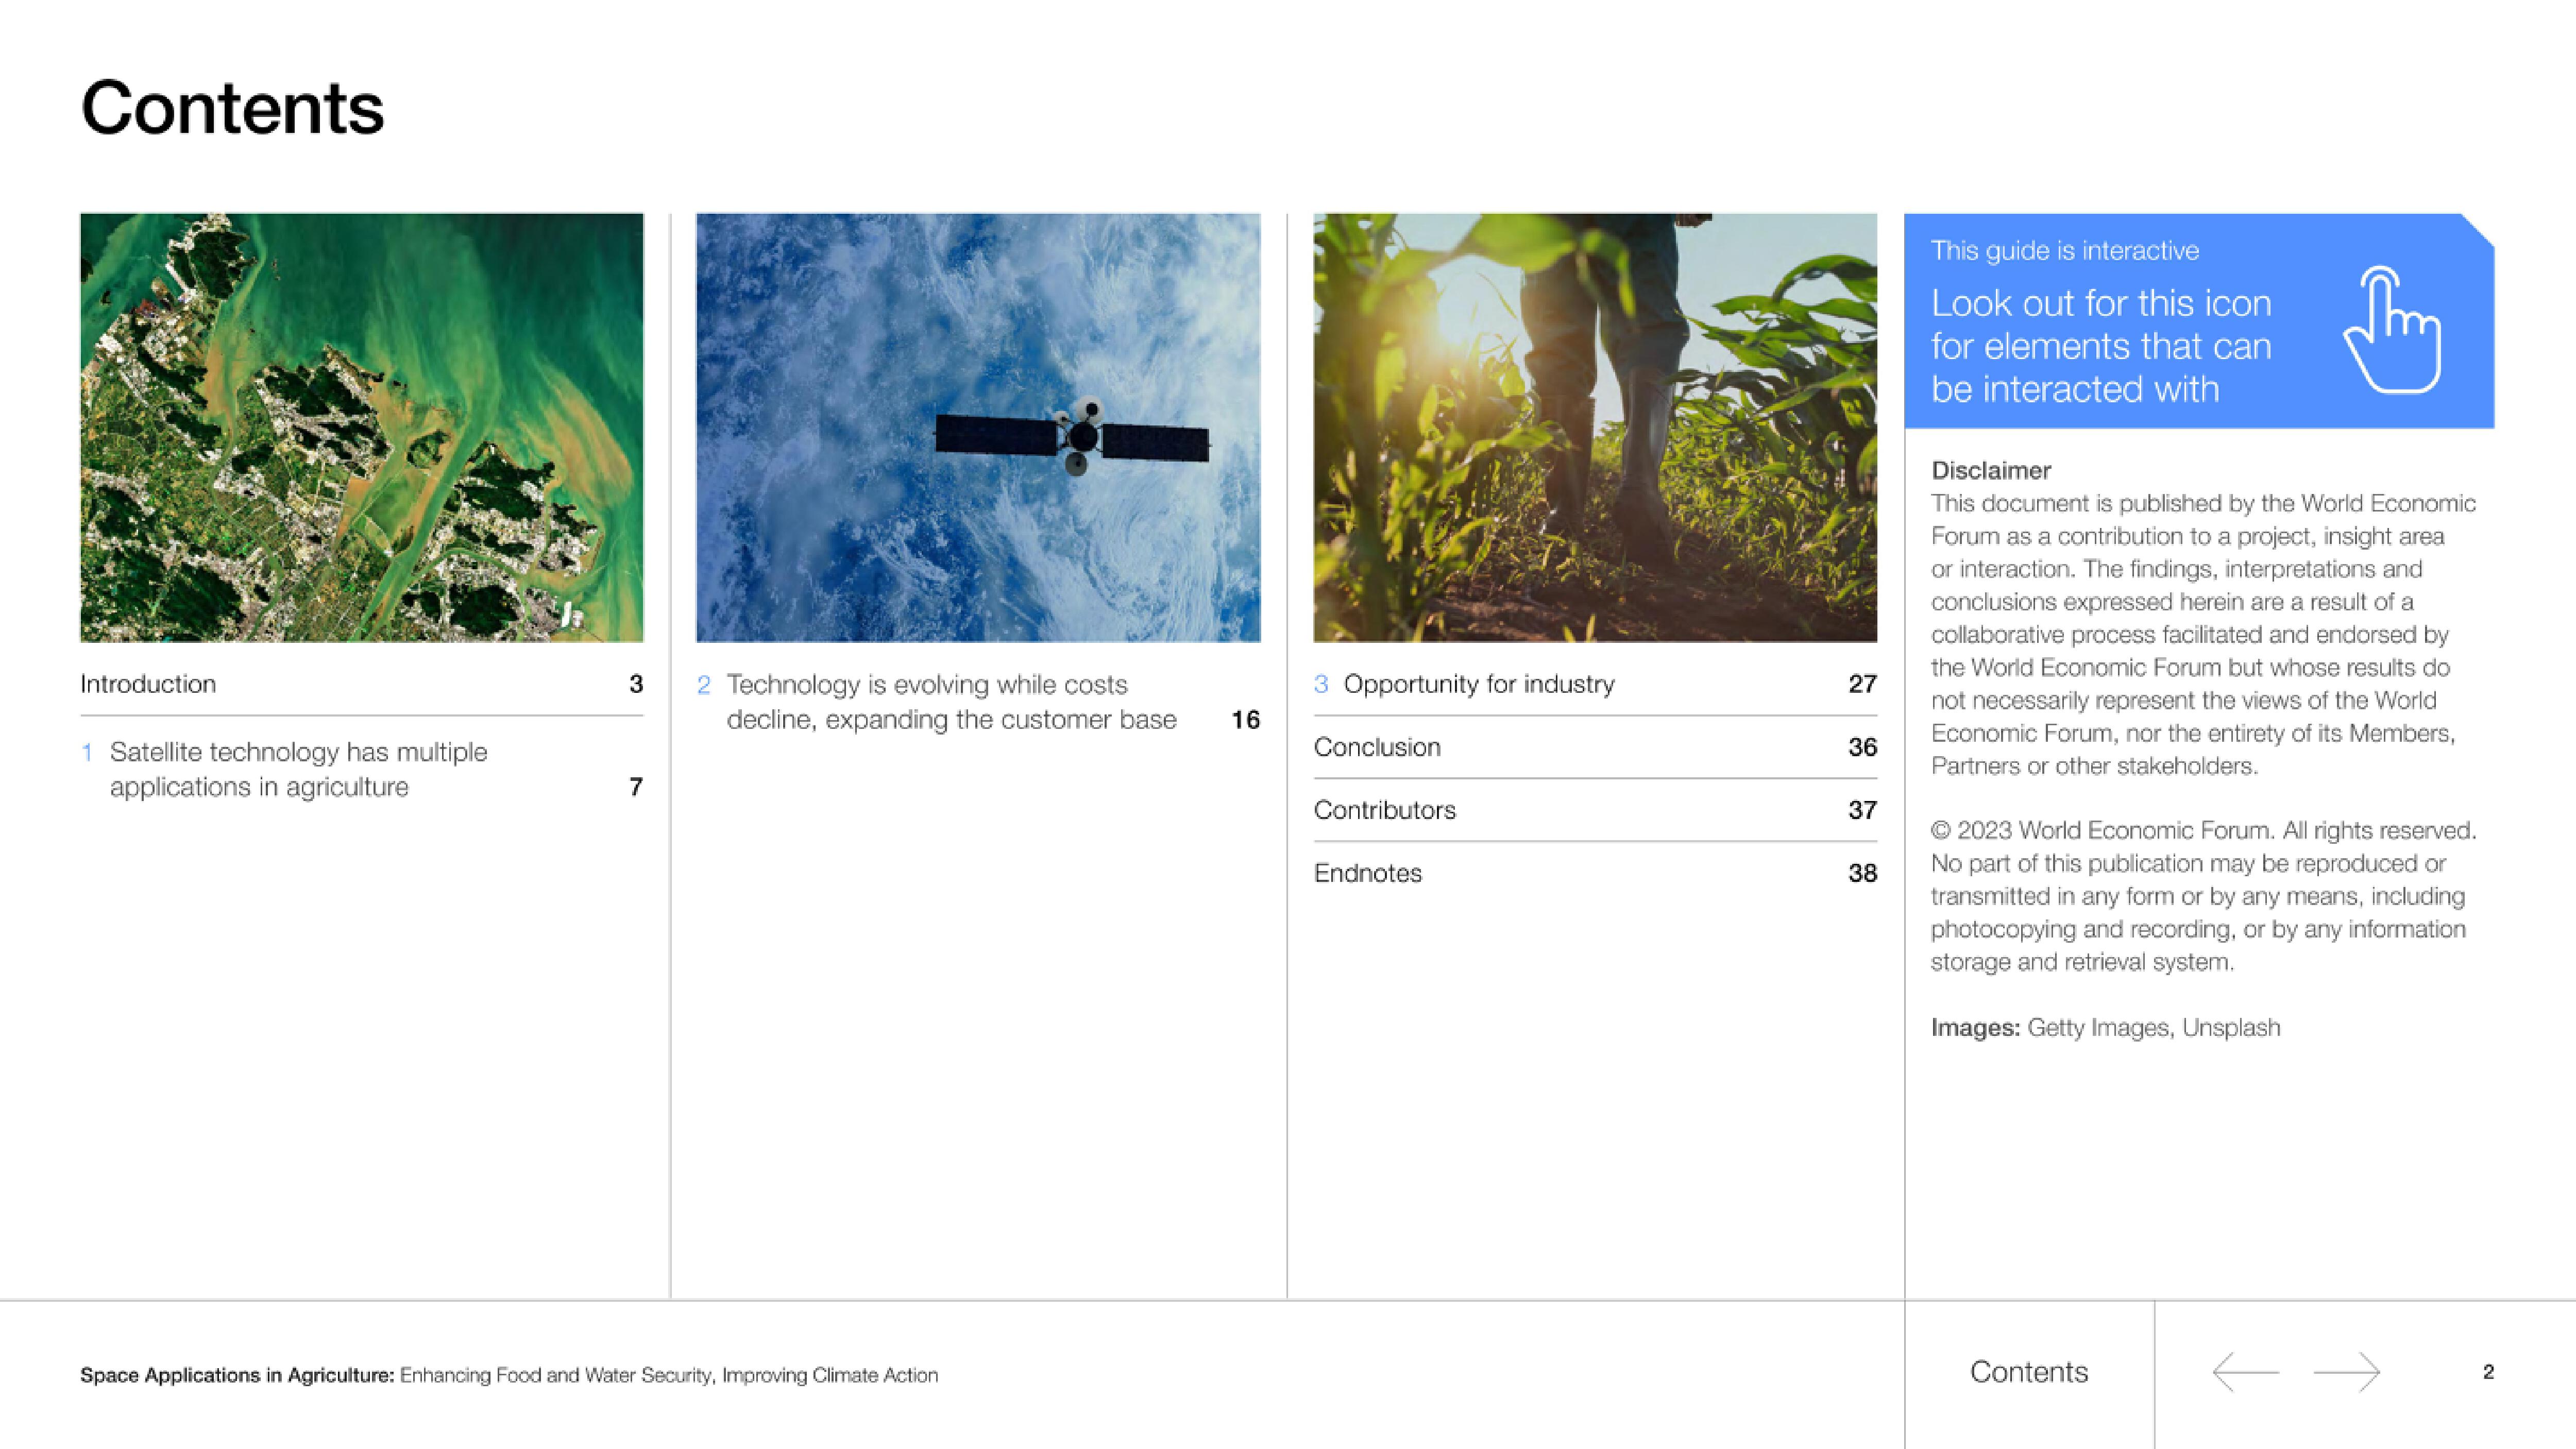Click page number 36 beside Conclusion
The width and height of the screenshot is (2576, 1449).
1862,747
